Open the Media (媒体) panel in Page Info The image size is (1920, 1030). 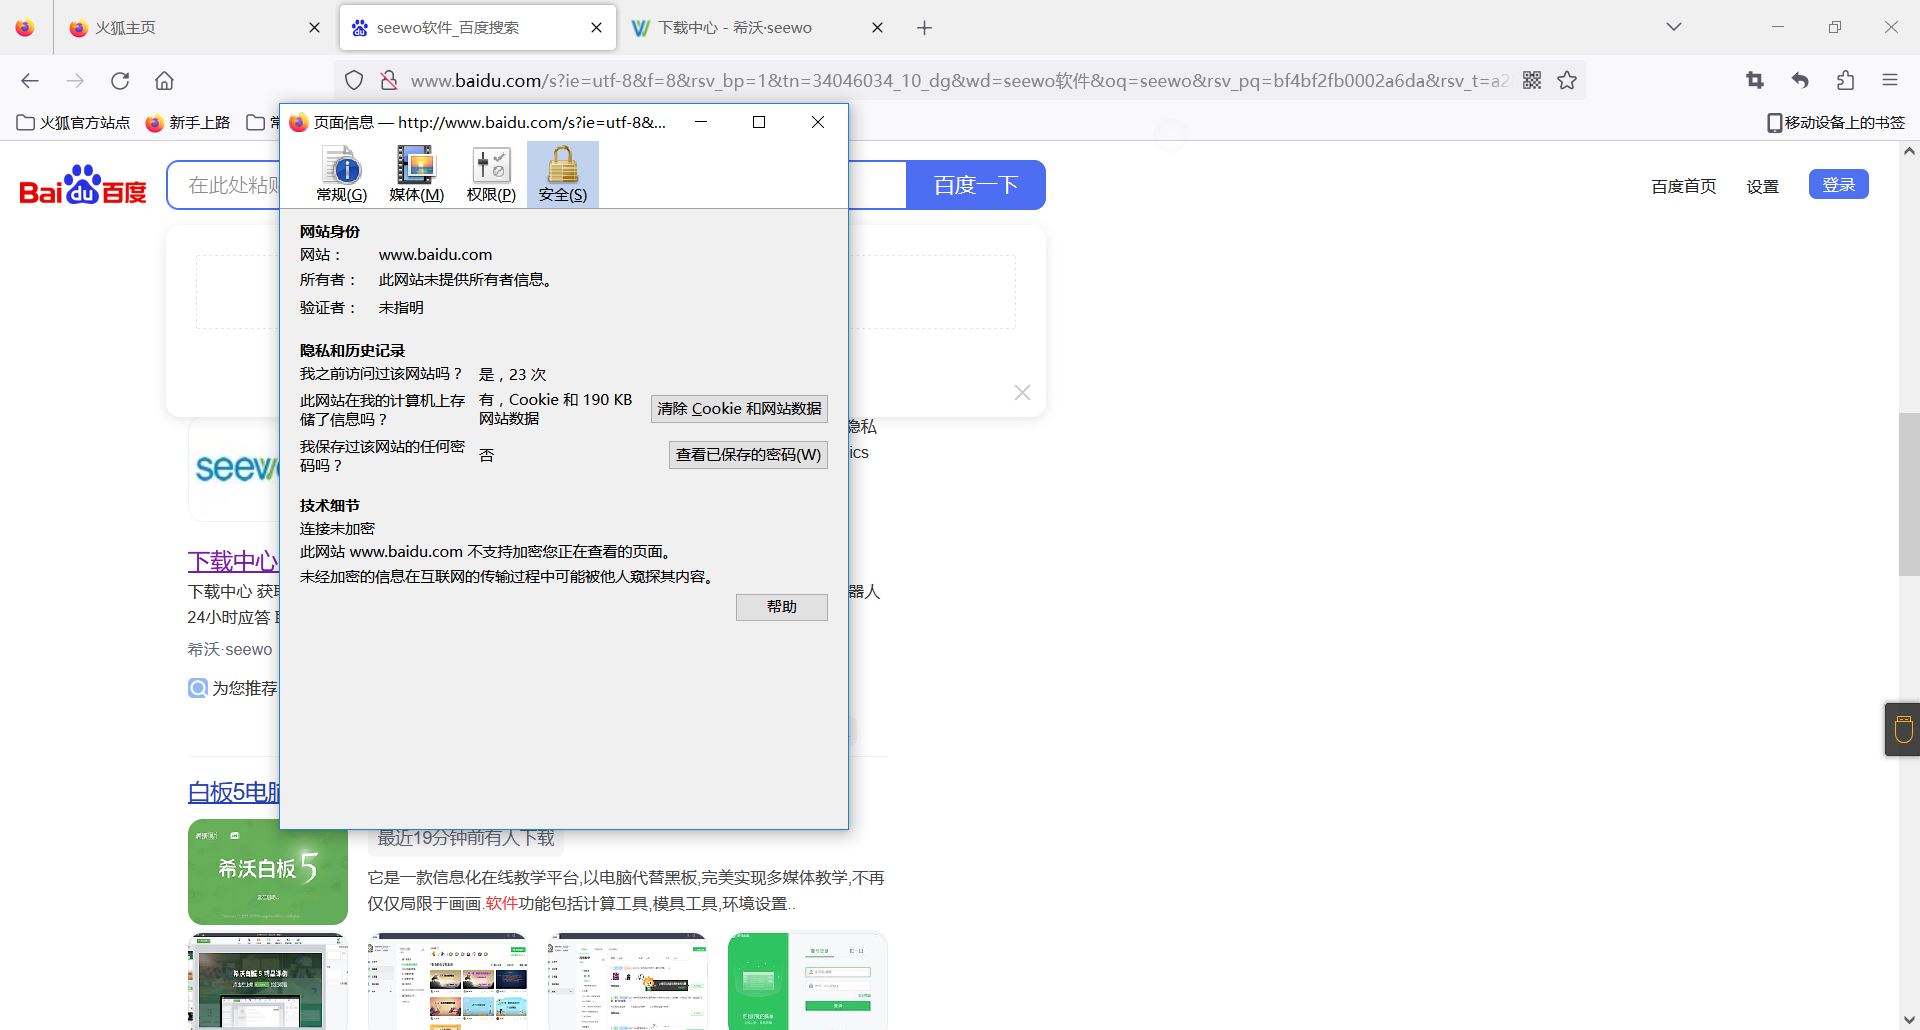416,174
